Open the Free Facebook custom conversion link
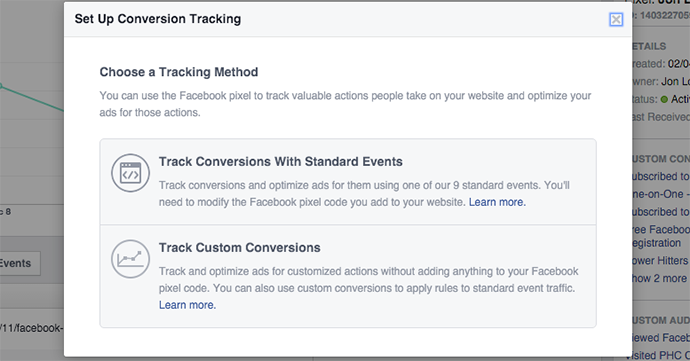 click(x=661, y=229)
